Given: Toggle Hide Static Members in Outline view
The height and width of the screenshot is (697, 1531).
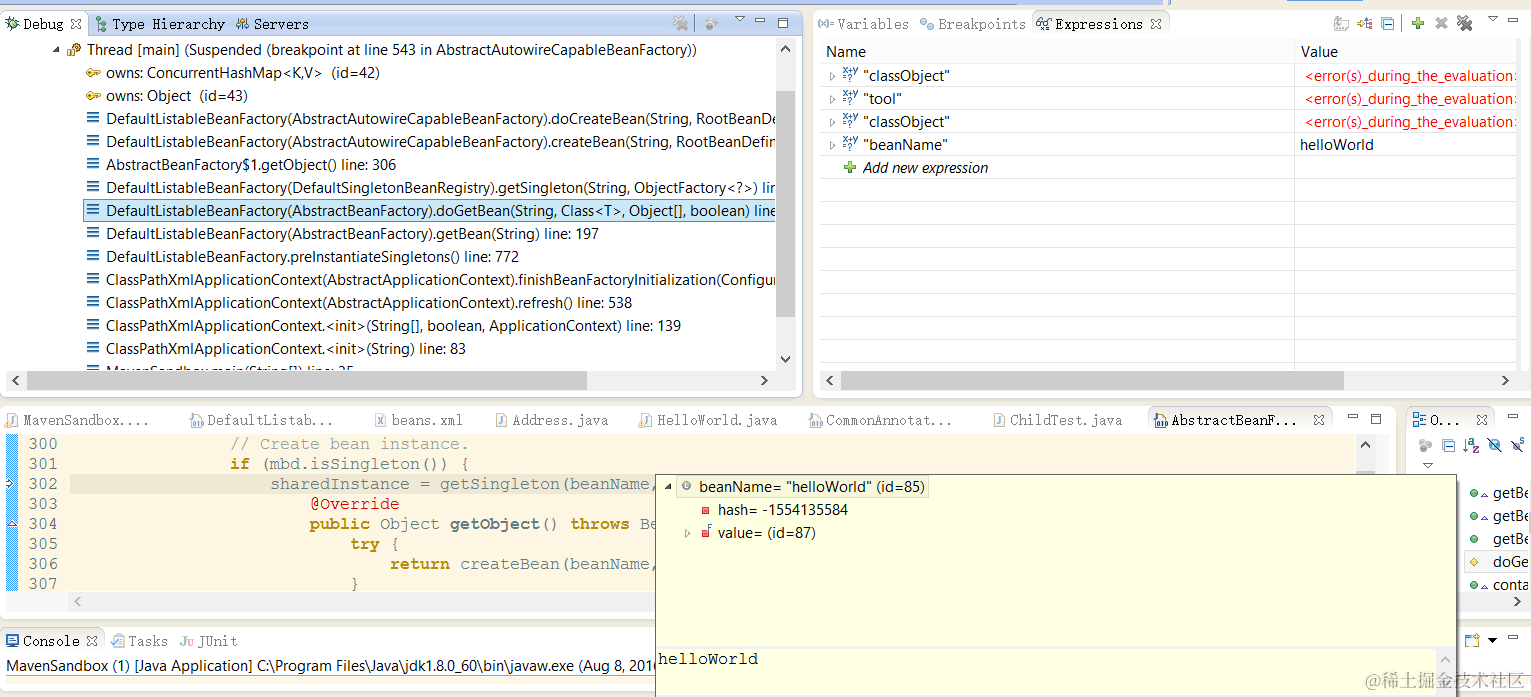Looking at the screenshot, I should coord(1517,445).
